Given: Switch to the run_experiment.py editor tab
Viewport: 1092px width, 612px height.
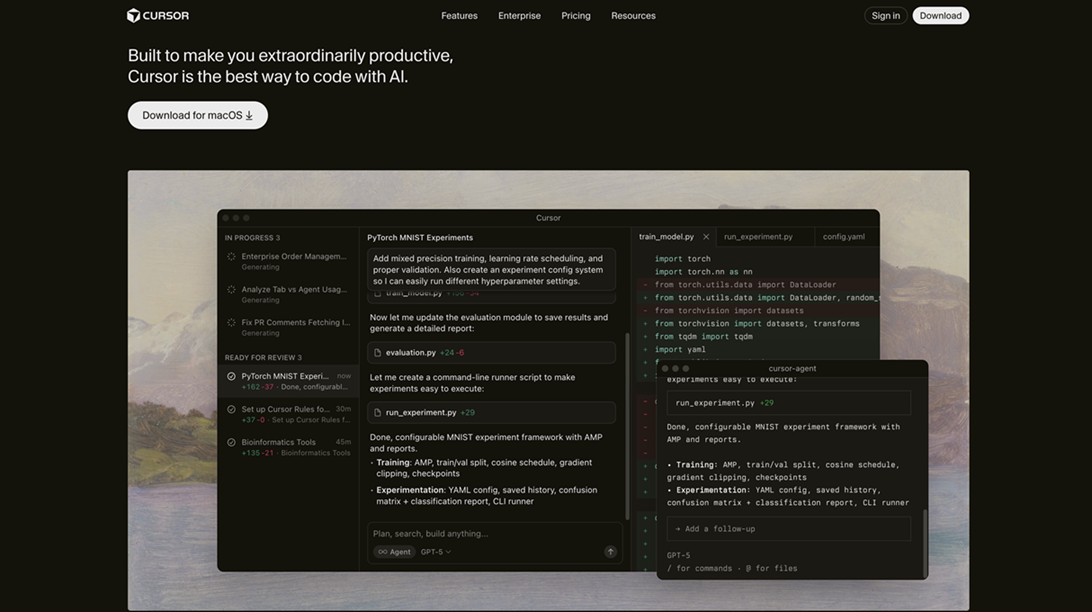Looking at the screenshot, I should coord(758,237).
